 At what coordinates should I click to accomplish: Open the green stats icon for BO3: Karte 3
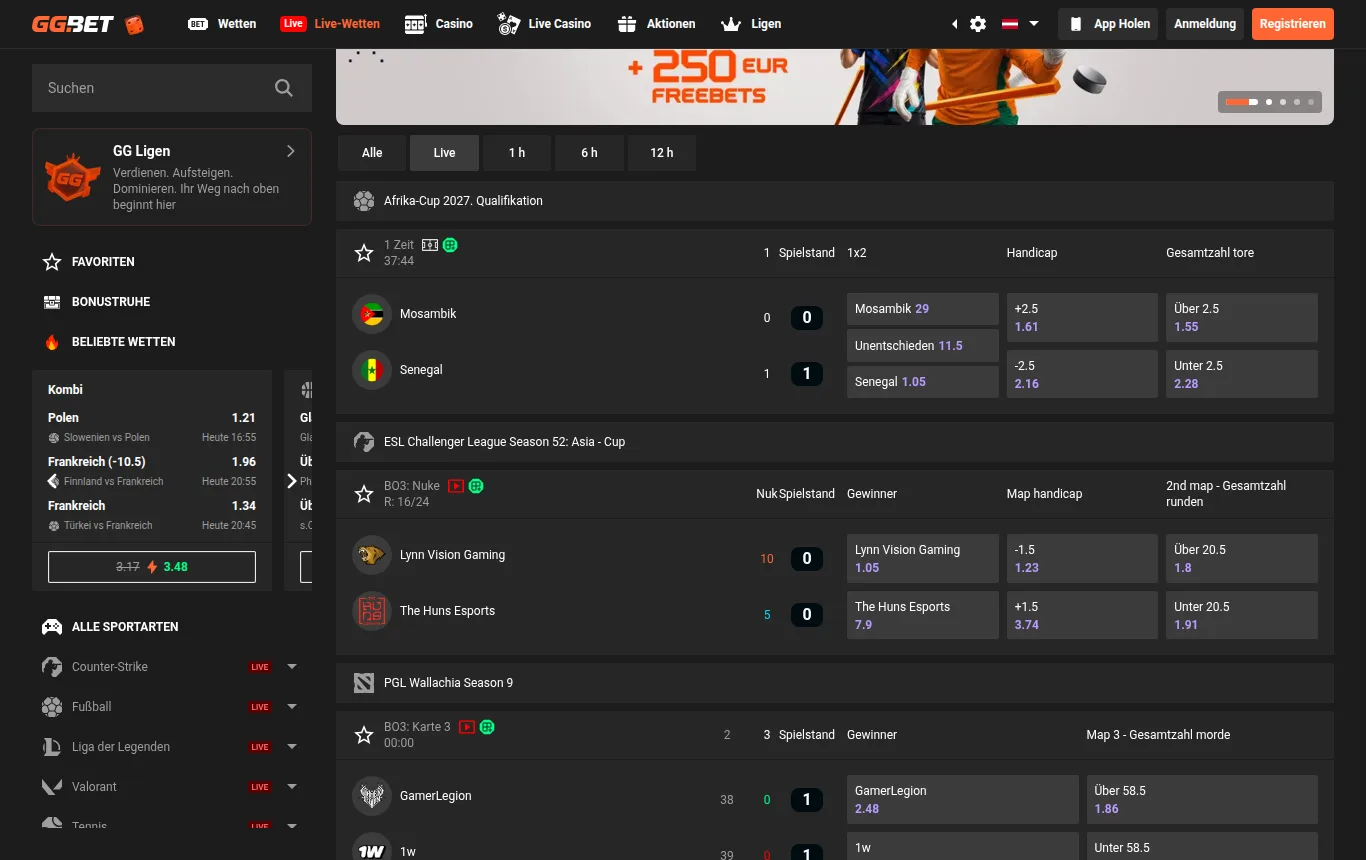click(x=487, y=727)
